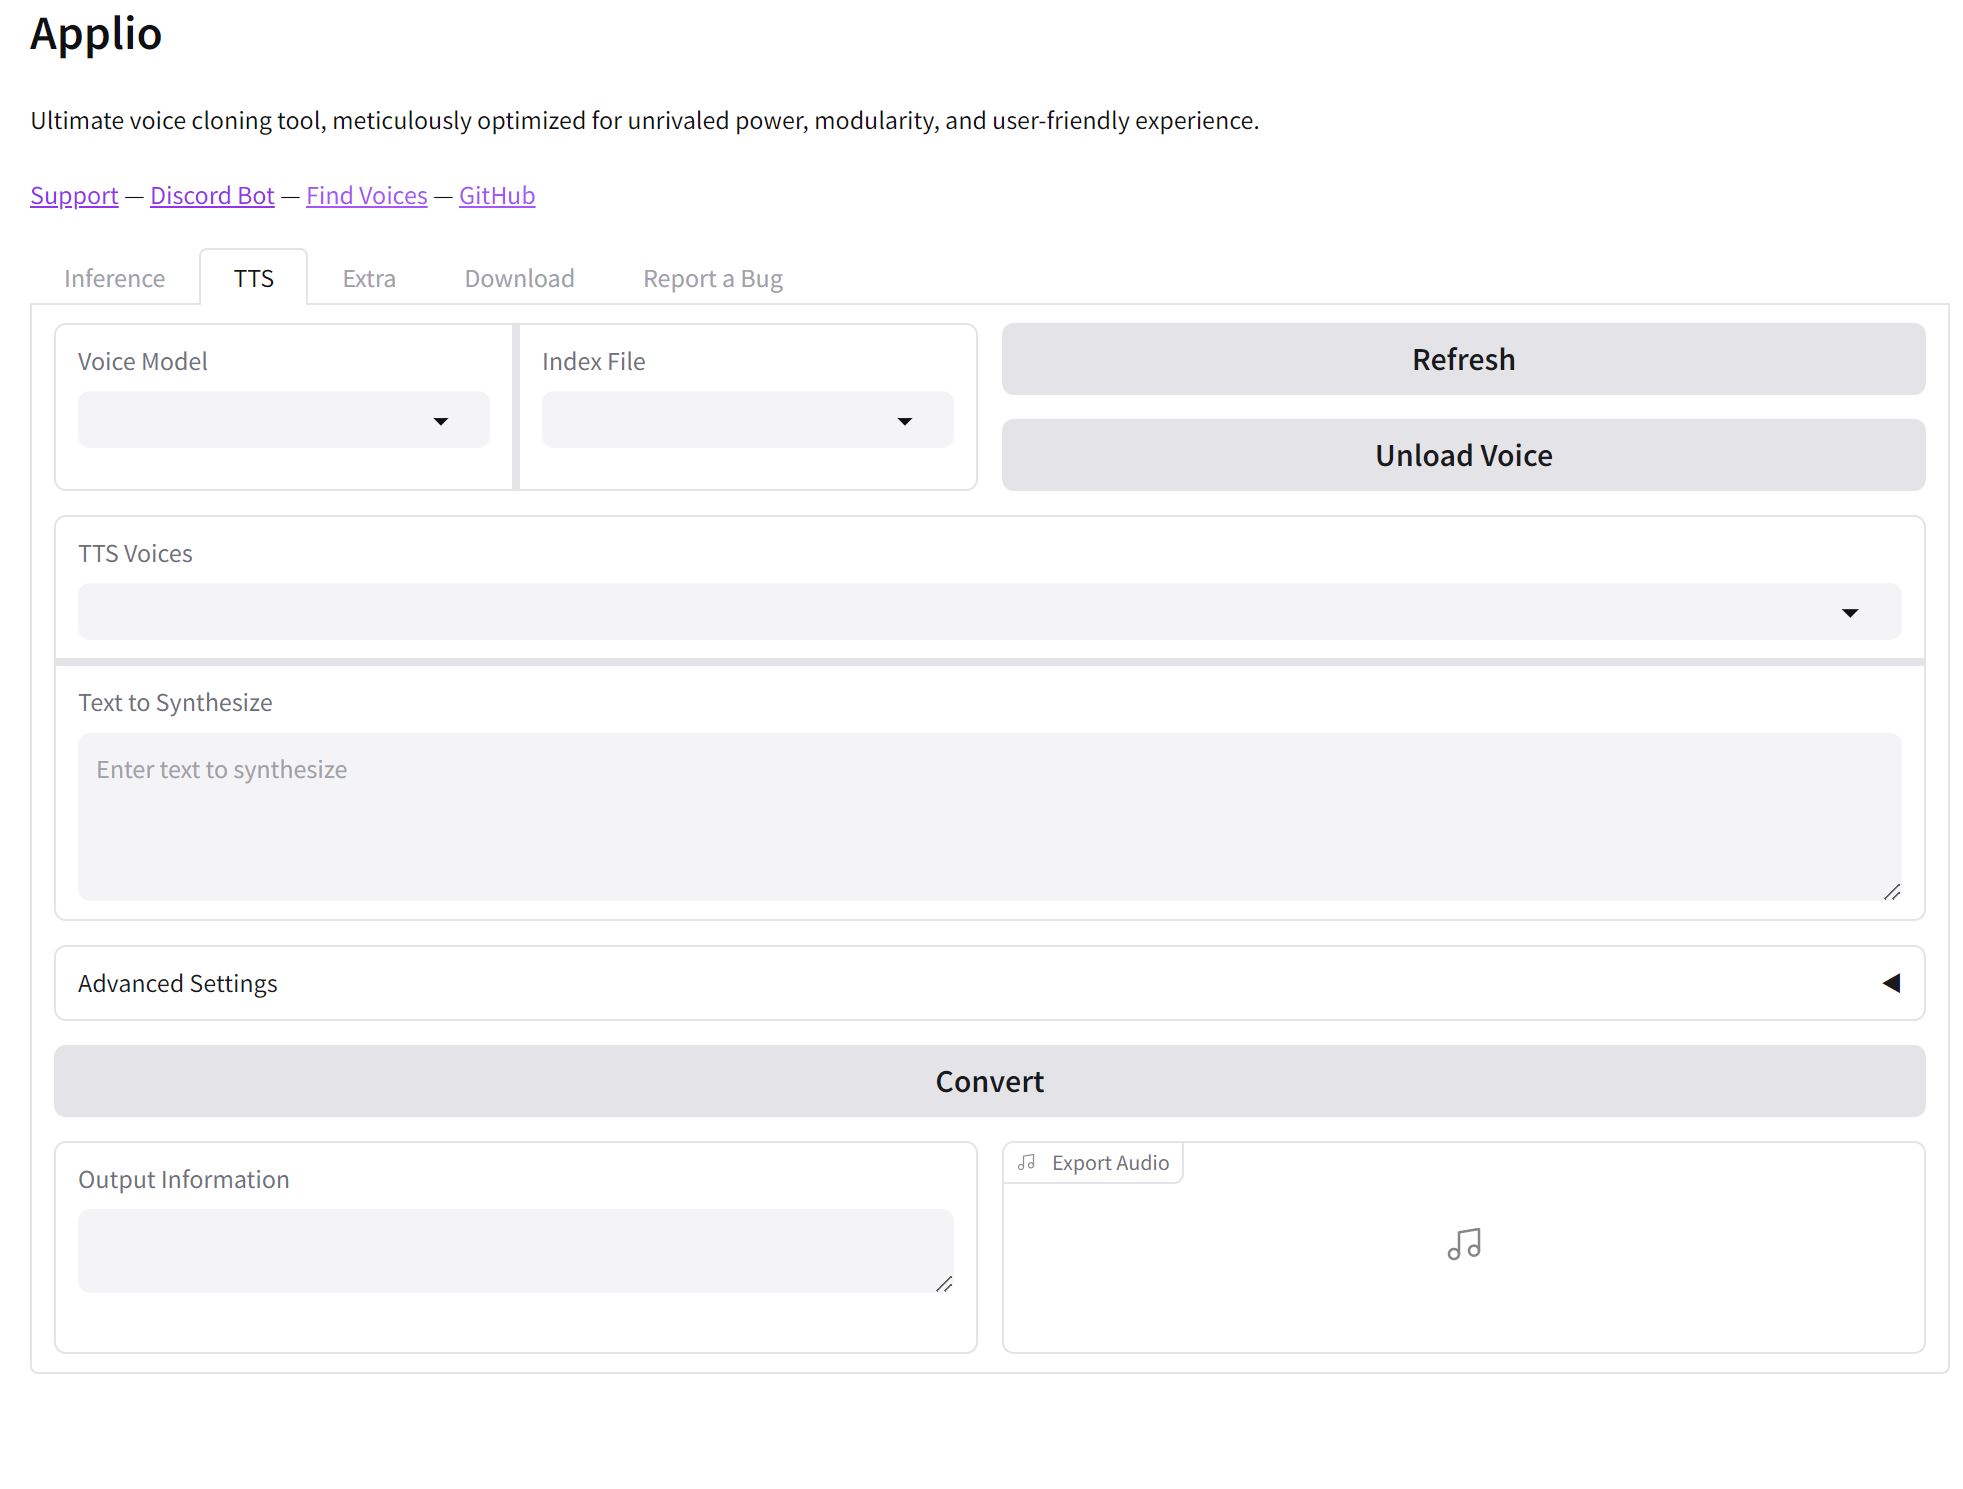Image resolution: width=1963 pixels, height=1489 pixels.
Task: Click the Output Information resize handle
Action: (x=944, y=1283)
